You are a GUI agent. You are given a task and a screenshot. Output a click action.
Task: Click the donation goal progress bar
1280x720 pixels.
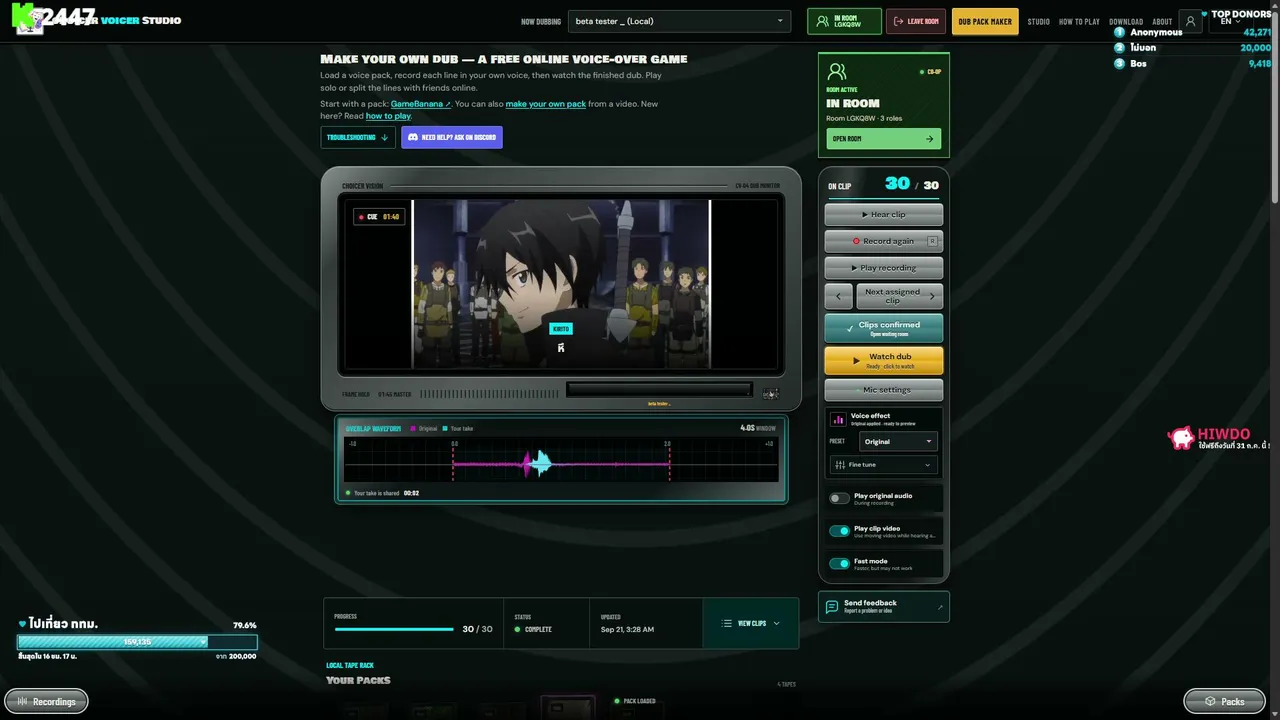pos(137,642)
